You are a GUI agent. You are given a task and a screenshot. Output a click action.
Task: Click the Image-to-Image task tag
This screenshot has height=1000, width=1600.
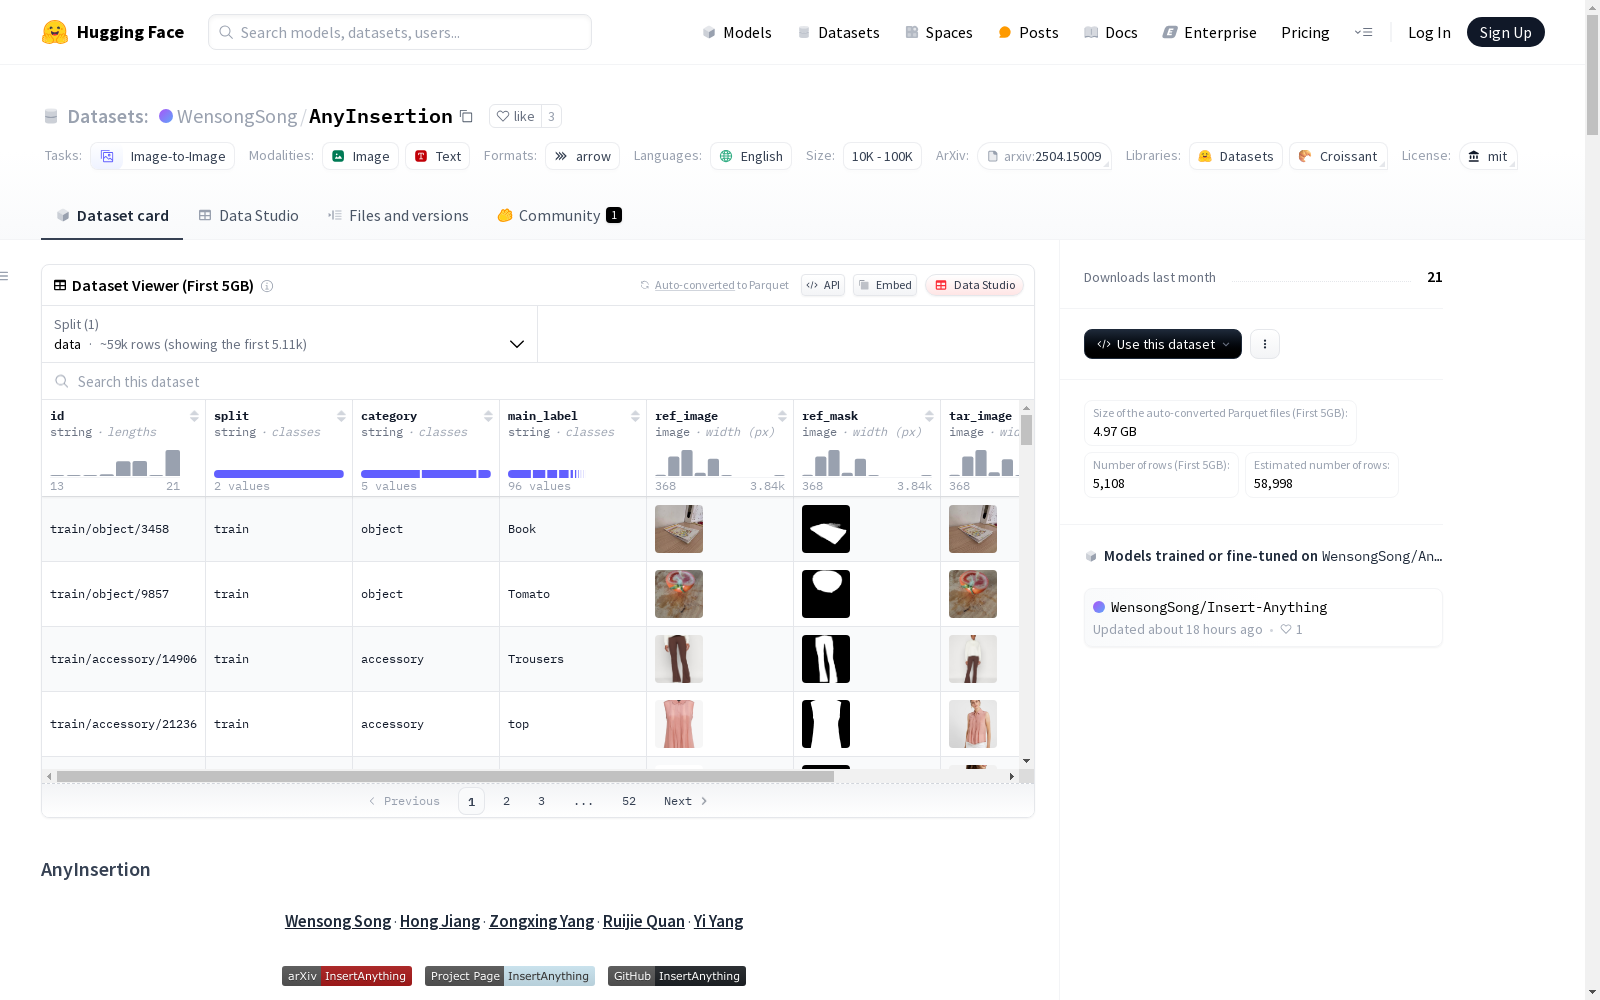pos(162,156)
